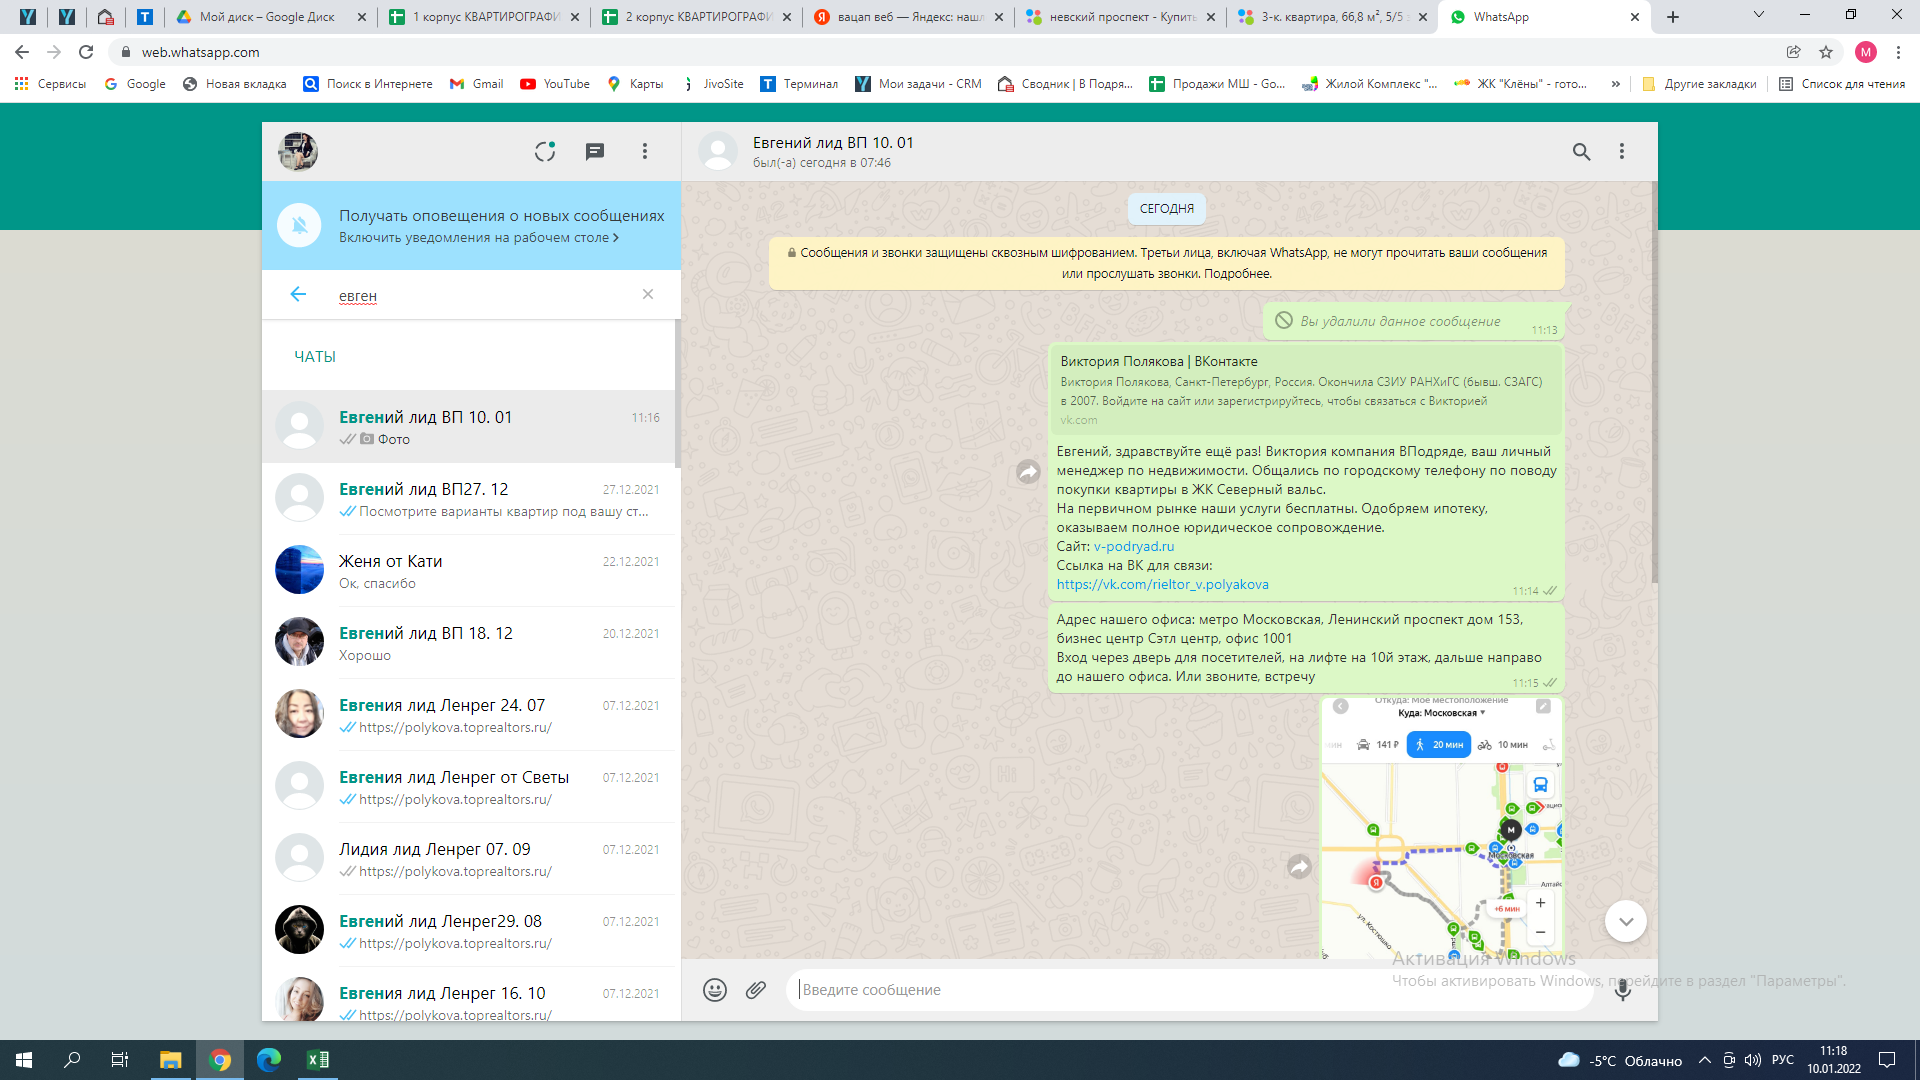Search within the conversation
The image size is (1920, 1080).
(1581, 151)
